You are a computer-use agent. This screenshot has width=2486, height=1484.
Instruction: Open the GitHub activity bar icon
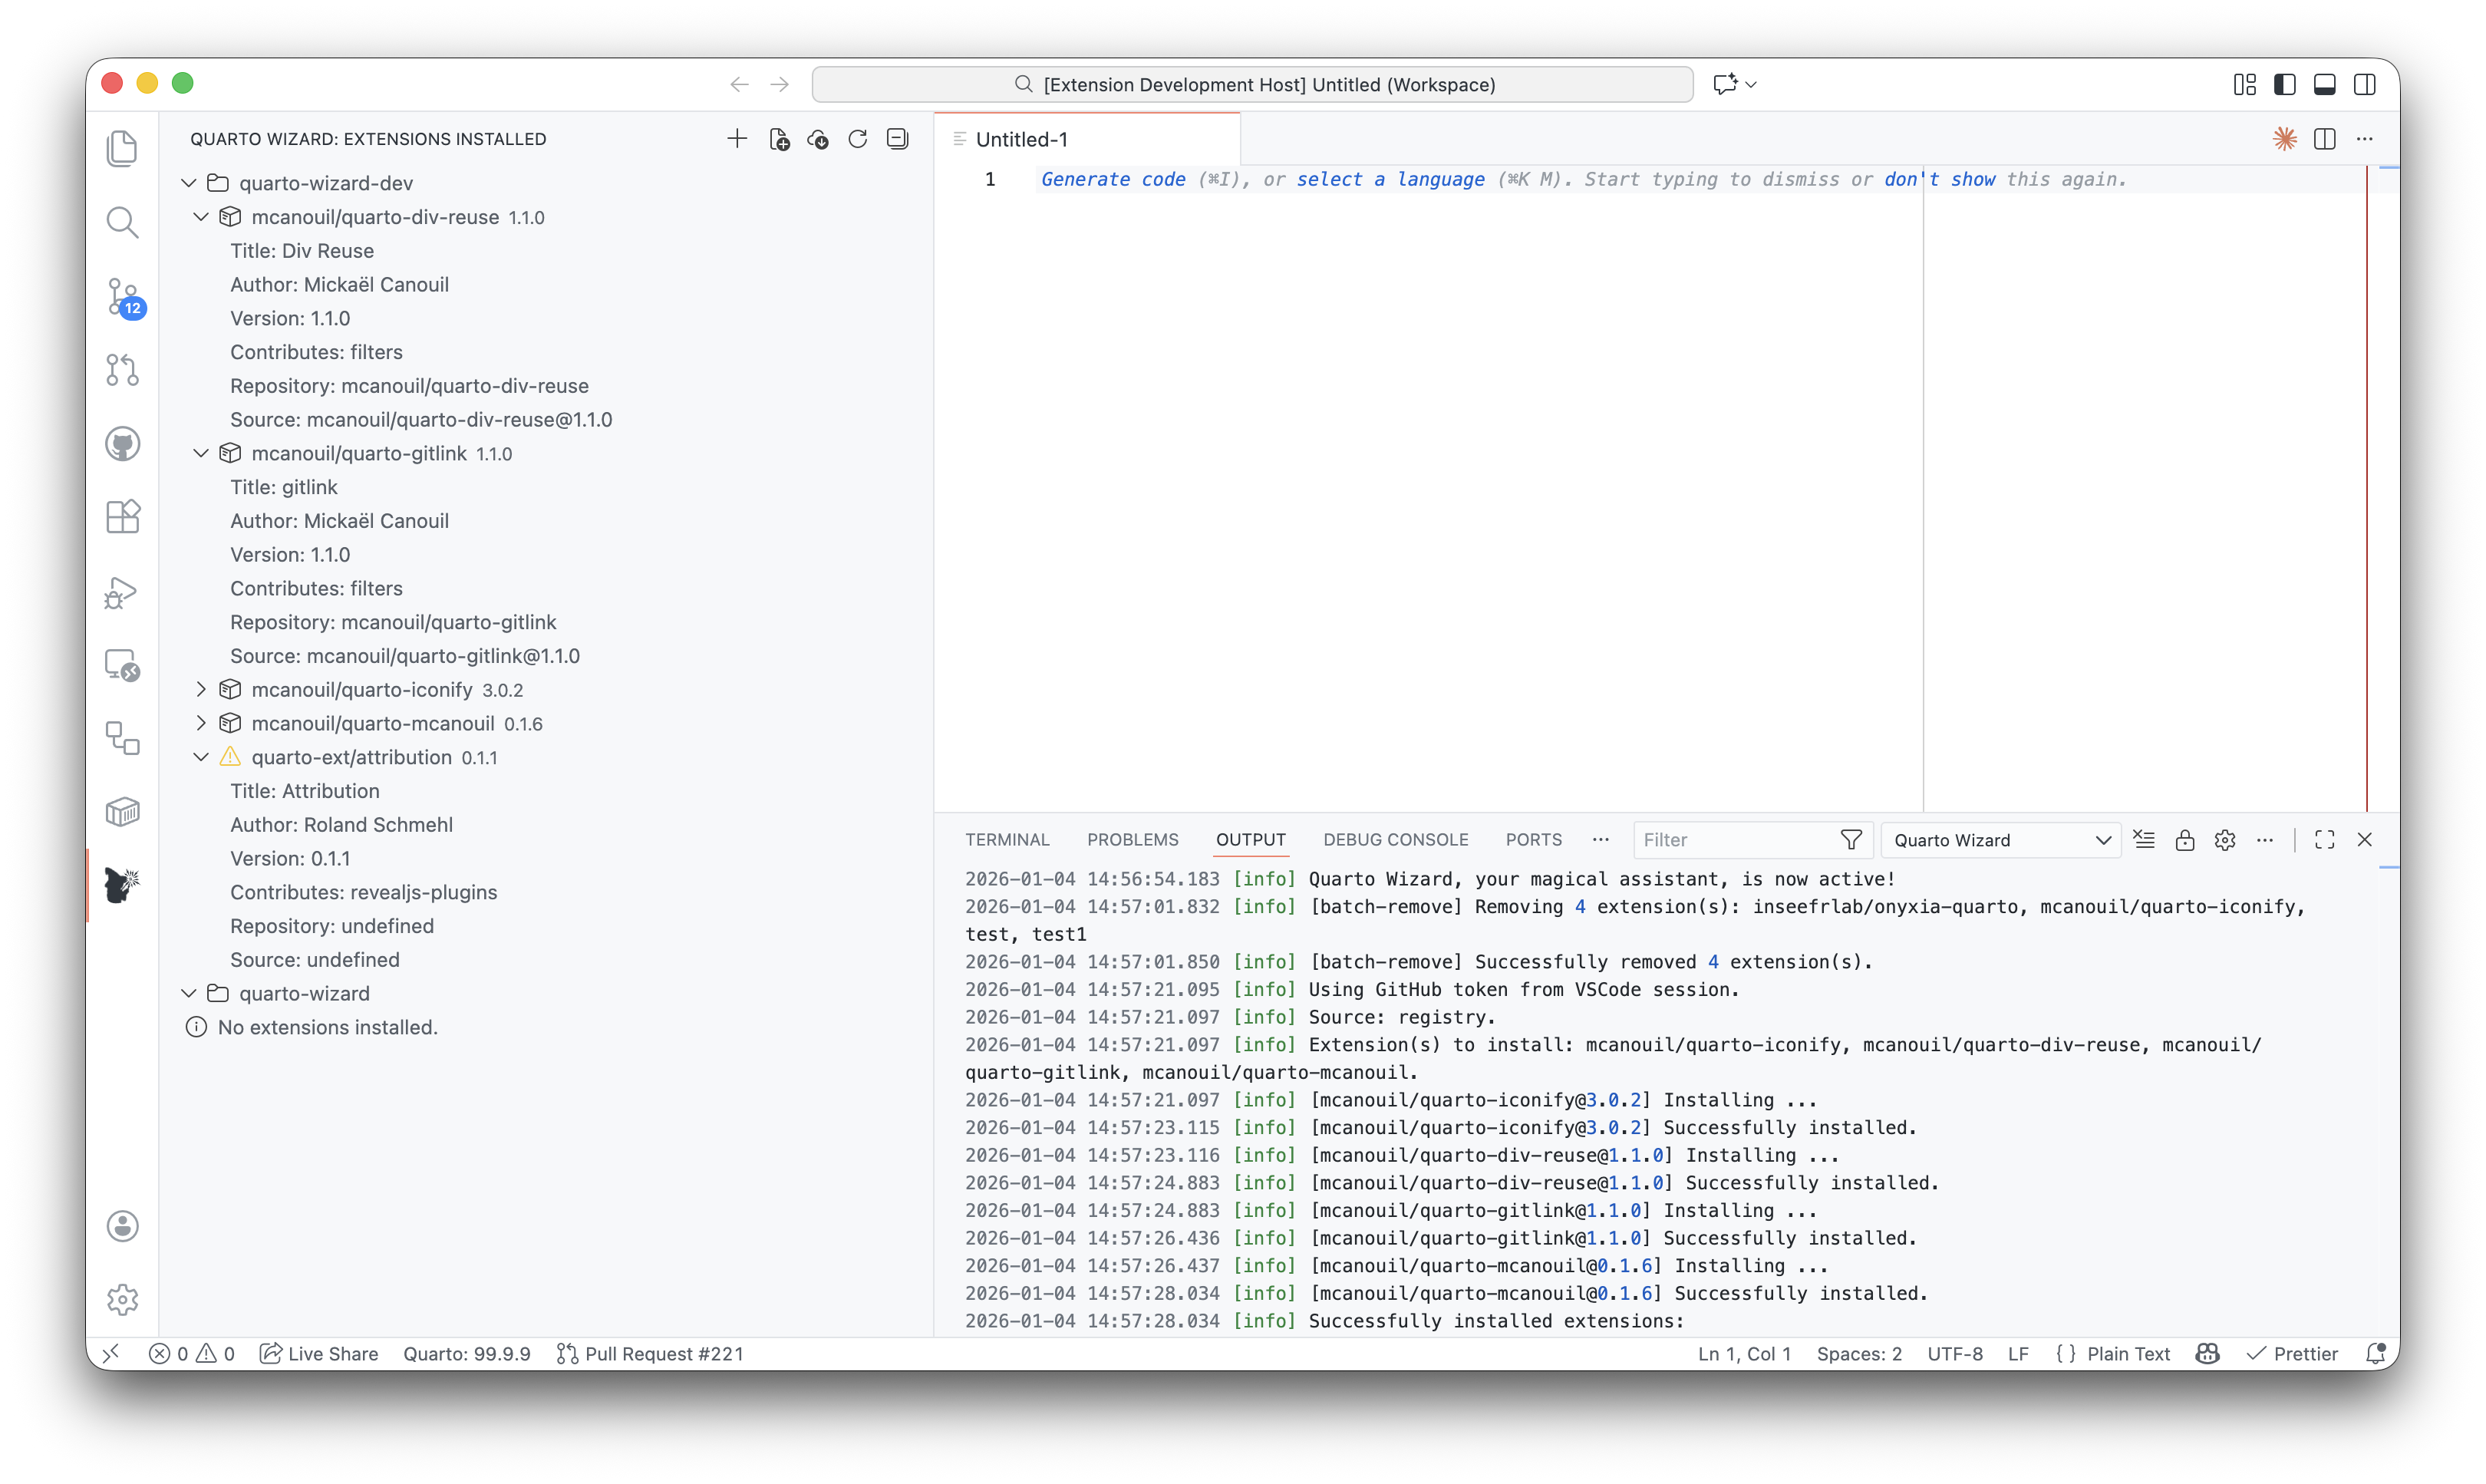click(122, 444)
